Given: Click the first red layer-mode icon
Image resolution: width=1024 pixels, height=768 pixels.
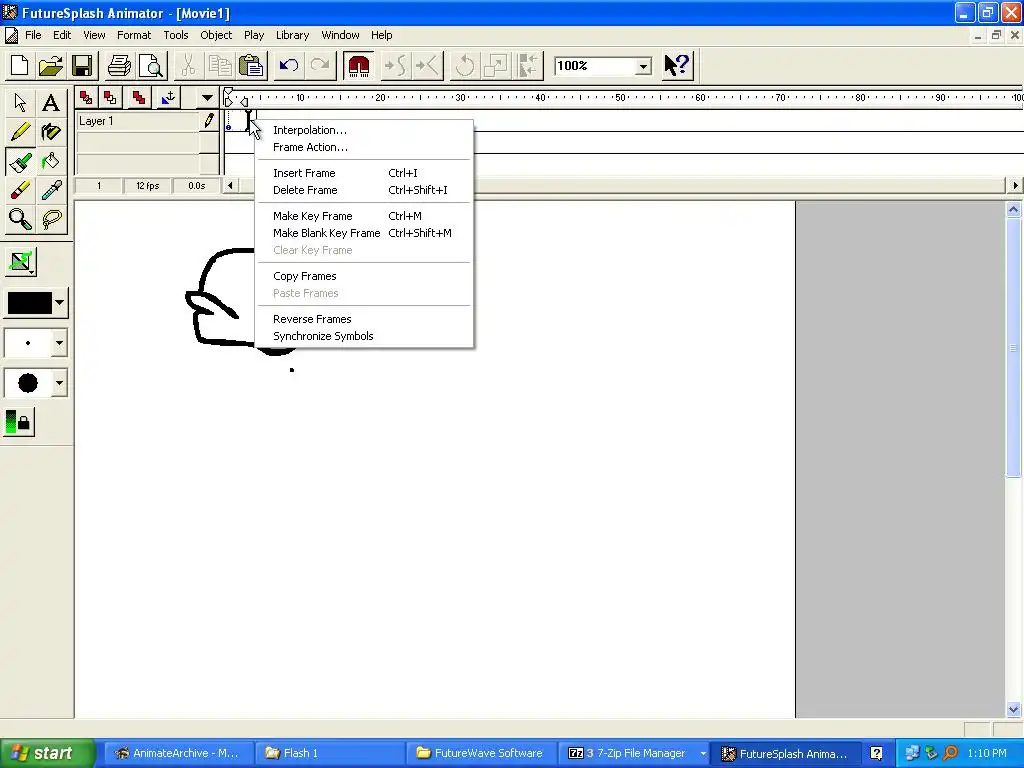Looking at the screenshot, I should pos(86,98).
